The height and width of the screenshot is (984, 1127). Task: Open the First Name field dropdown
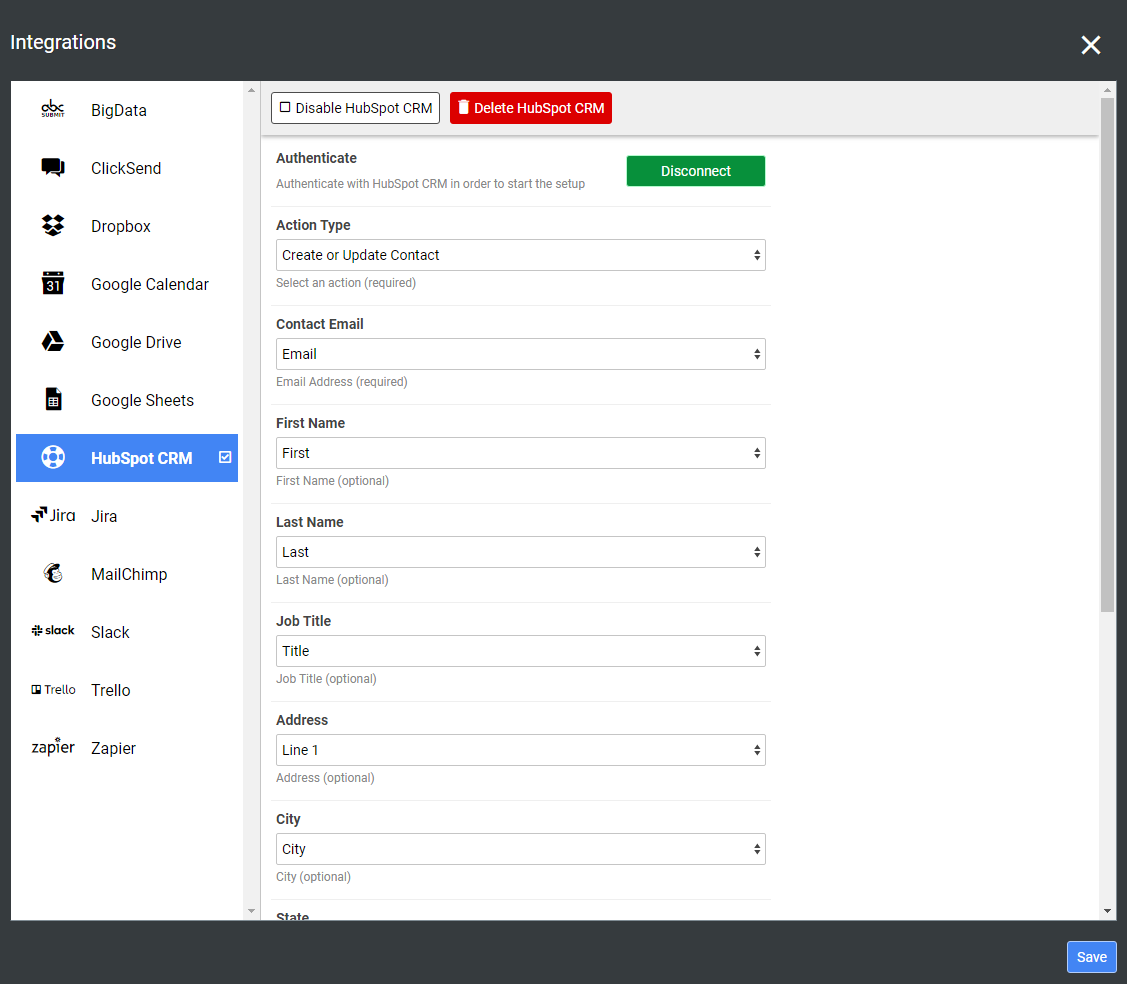(x=520, y=453)
